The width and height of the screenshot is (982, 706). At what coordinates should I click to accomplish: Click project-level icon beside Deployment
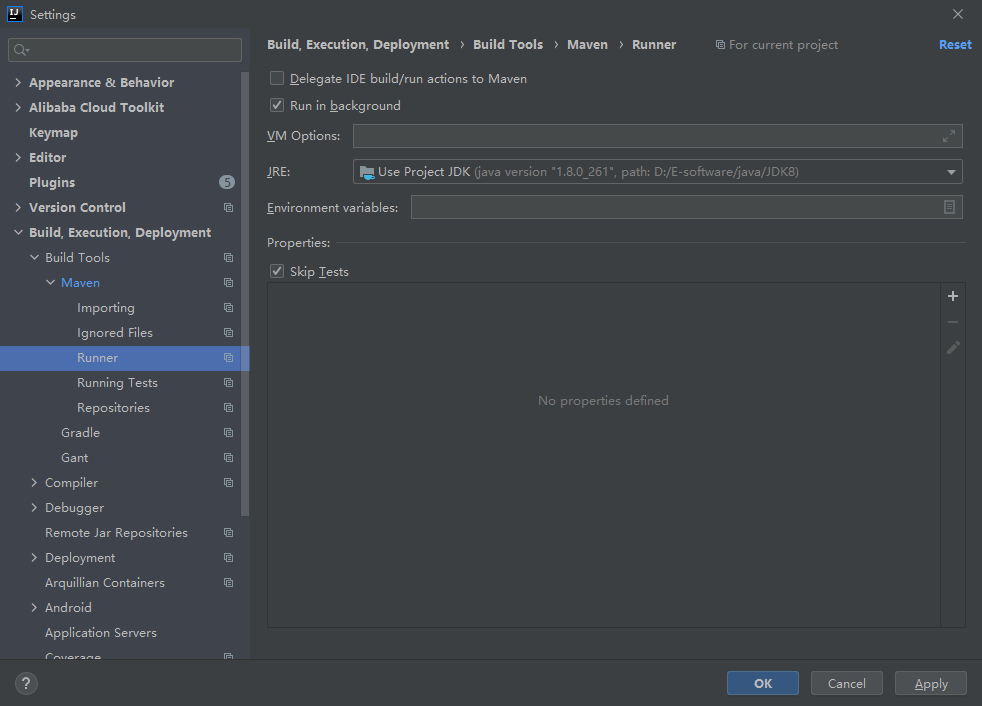pyautogui.click(x=229, y=558)
